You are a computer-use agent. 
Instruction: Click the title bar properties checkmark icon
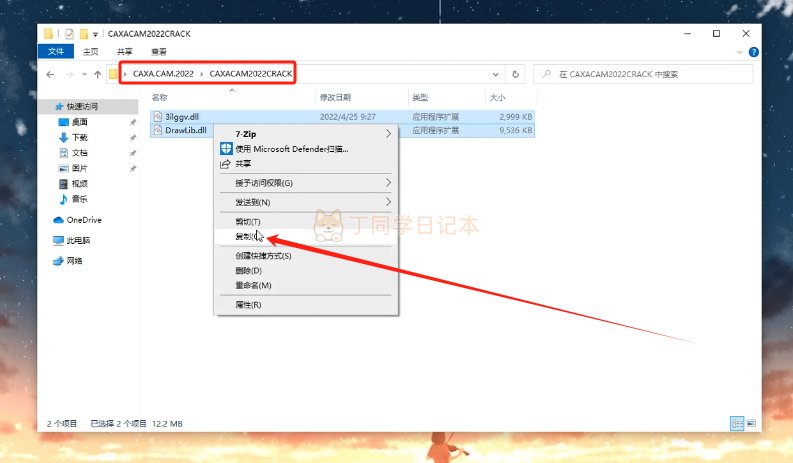pyautogui.click(x=69, y=34)
